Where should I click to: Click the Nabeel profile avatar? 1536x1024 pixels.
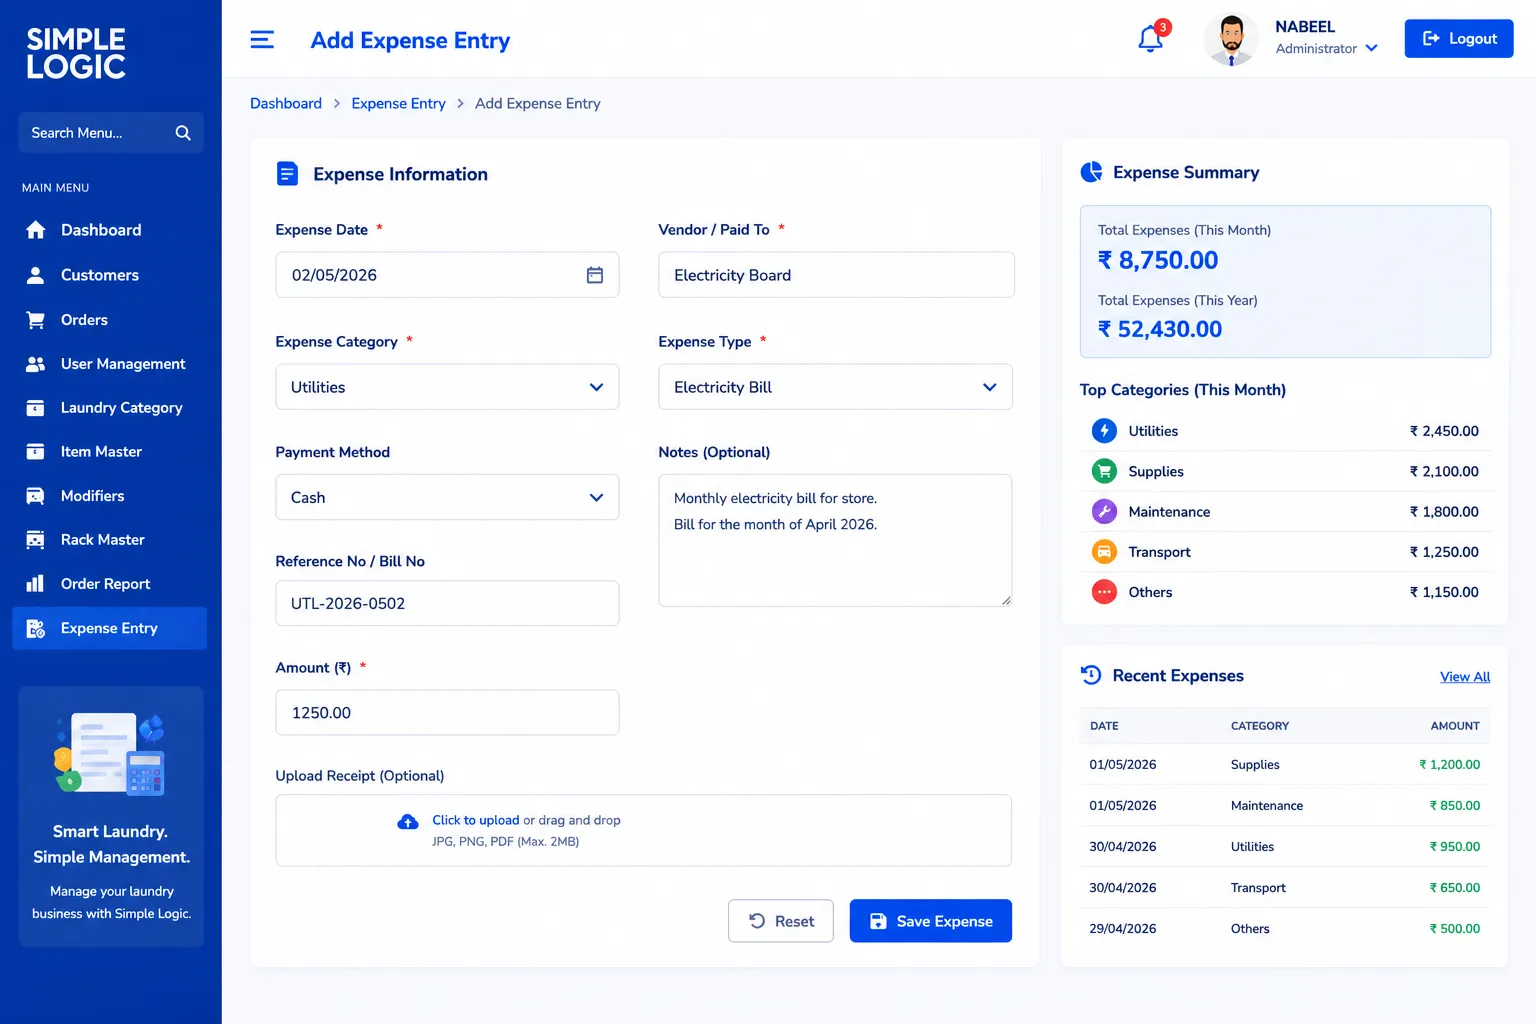(x=1231, y=39)
